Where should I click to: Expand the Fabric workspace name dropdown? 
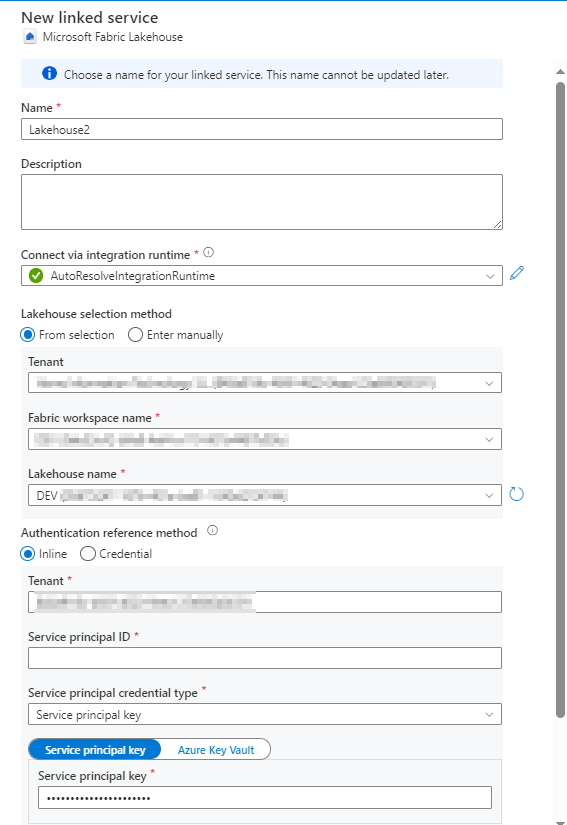265,439
